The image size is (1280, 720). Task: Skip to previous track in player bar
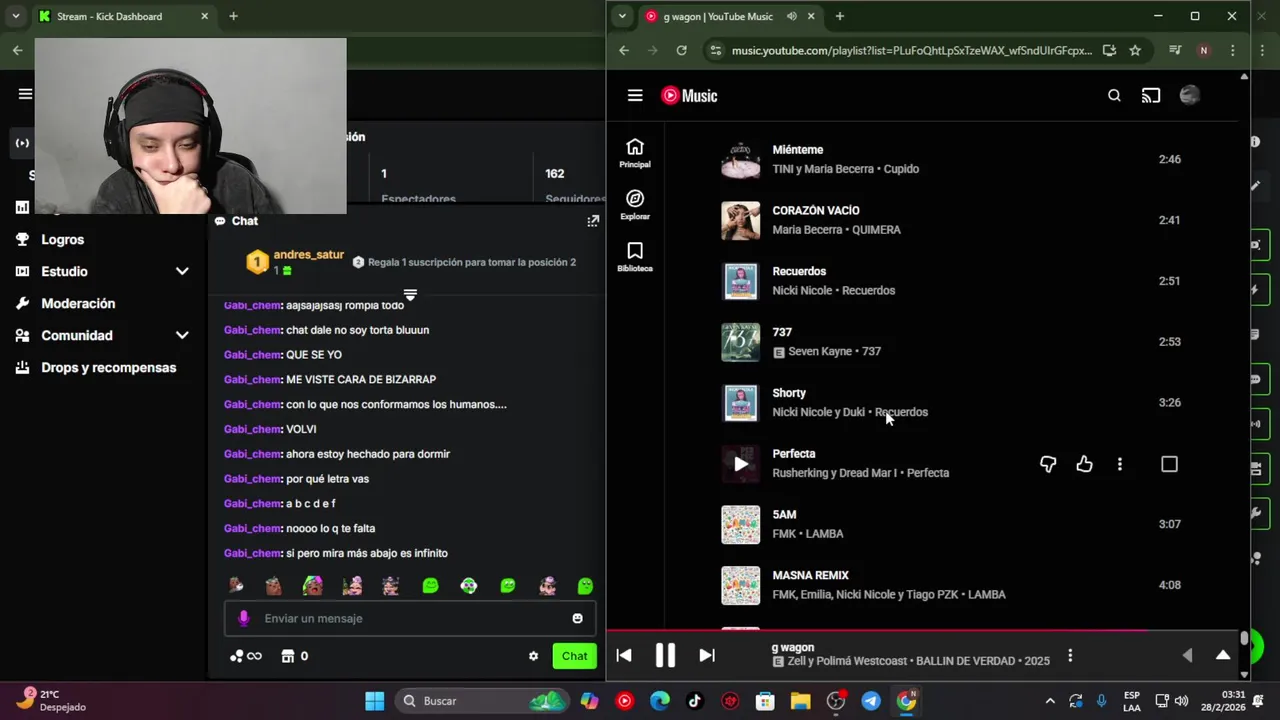624,656
